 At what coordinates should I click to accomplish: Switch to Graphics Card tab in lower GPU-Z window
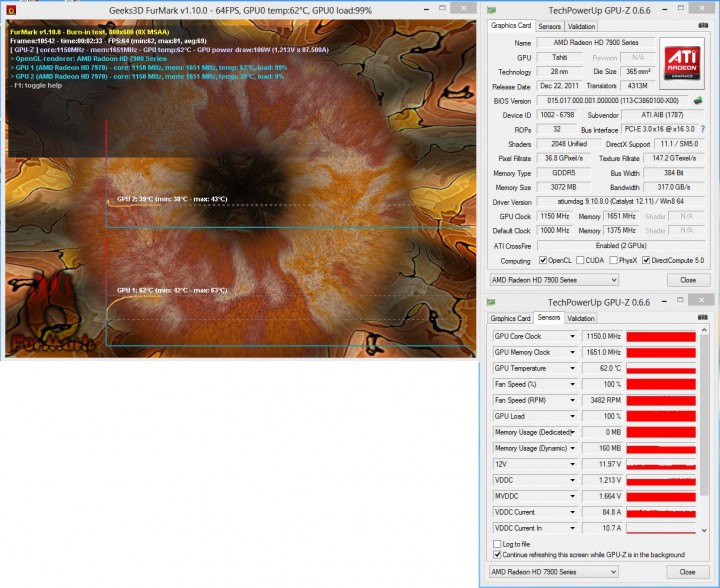510,318
